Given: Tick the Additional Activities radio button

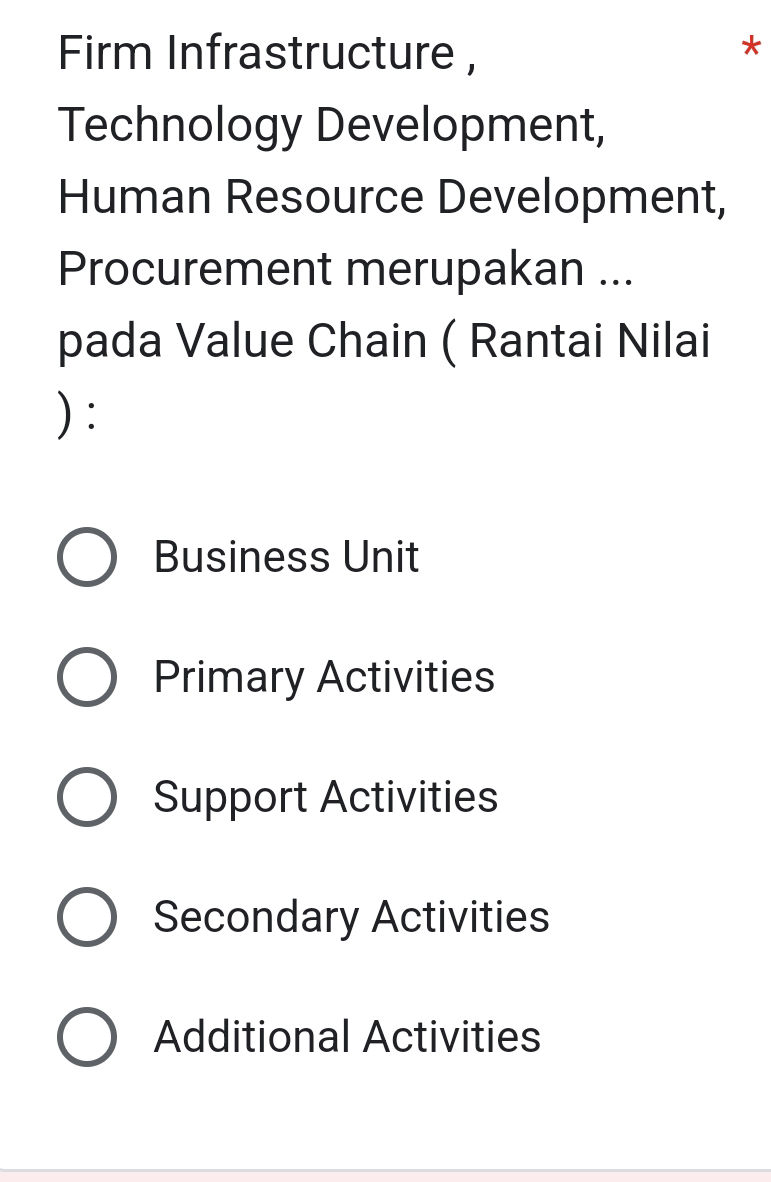Looking at the screenshot, I should pos(86,1037).
